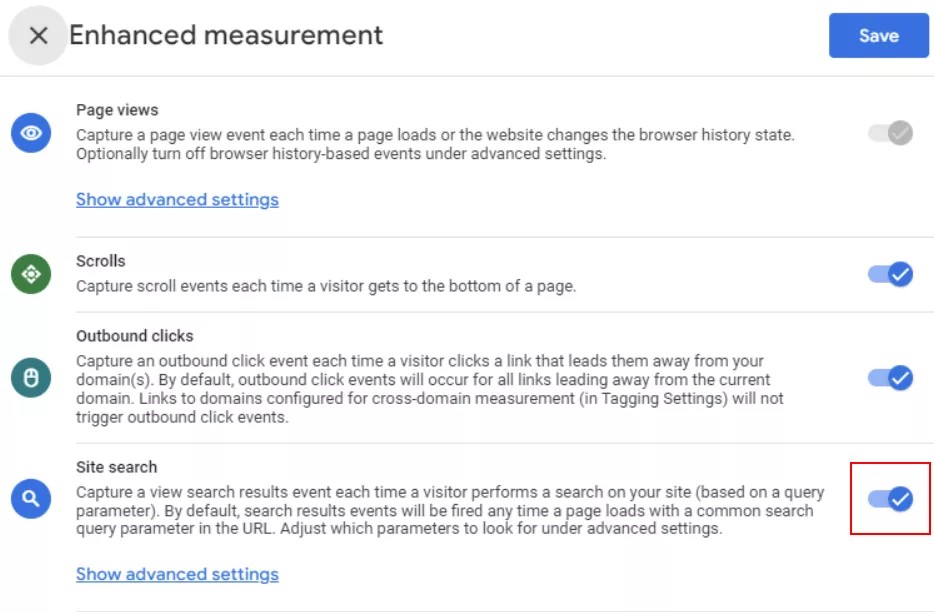Close the Enhanced measurement panel

click(38, 36)
